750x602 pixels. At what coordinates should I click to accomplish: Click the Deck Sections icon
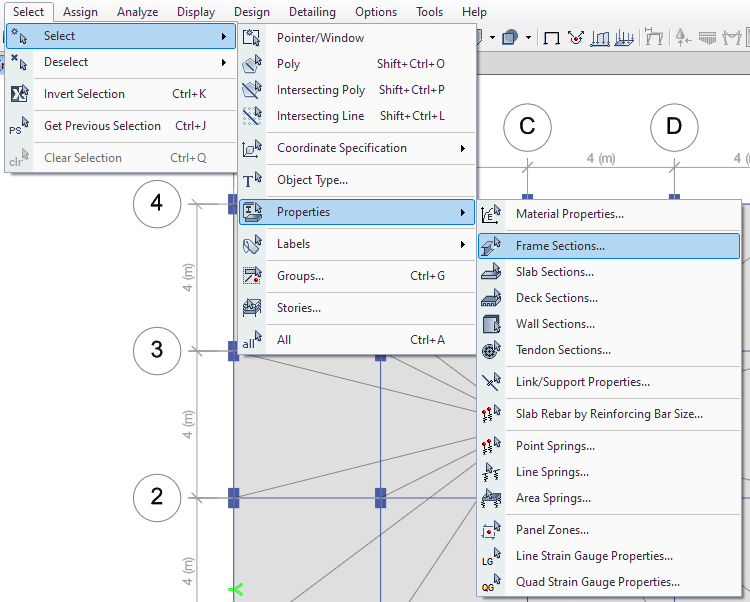491,298
